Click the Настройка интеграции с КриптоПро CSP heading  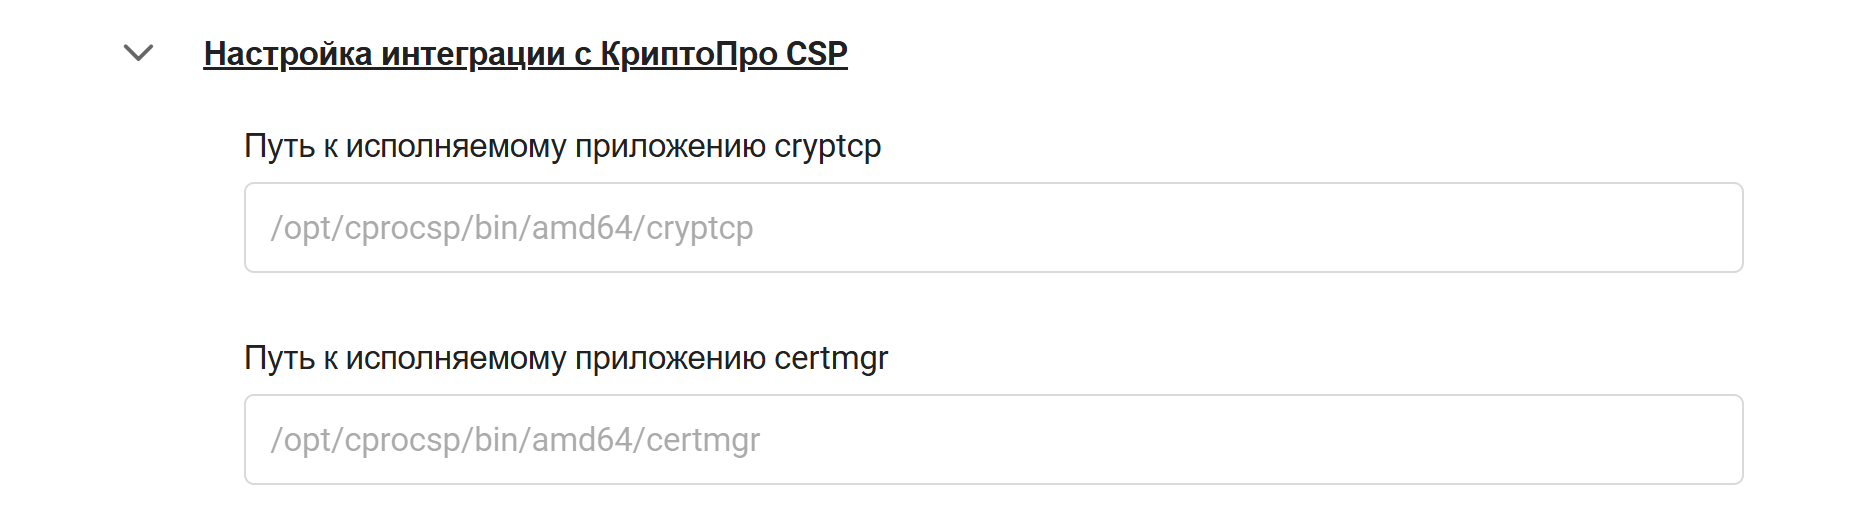coord(525,54)
